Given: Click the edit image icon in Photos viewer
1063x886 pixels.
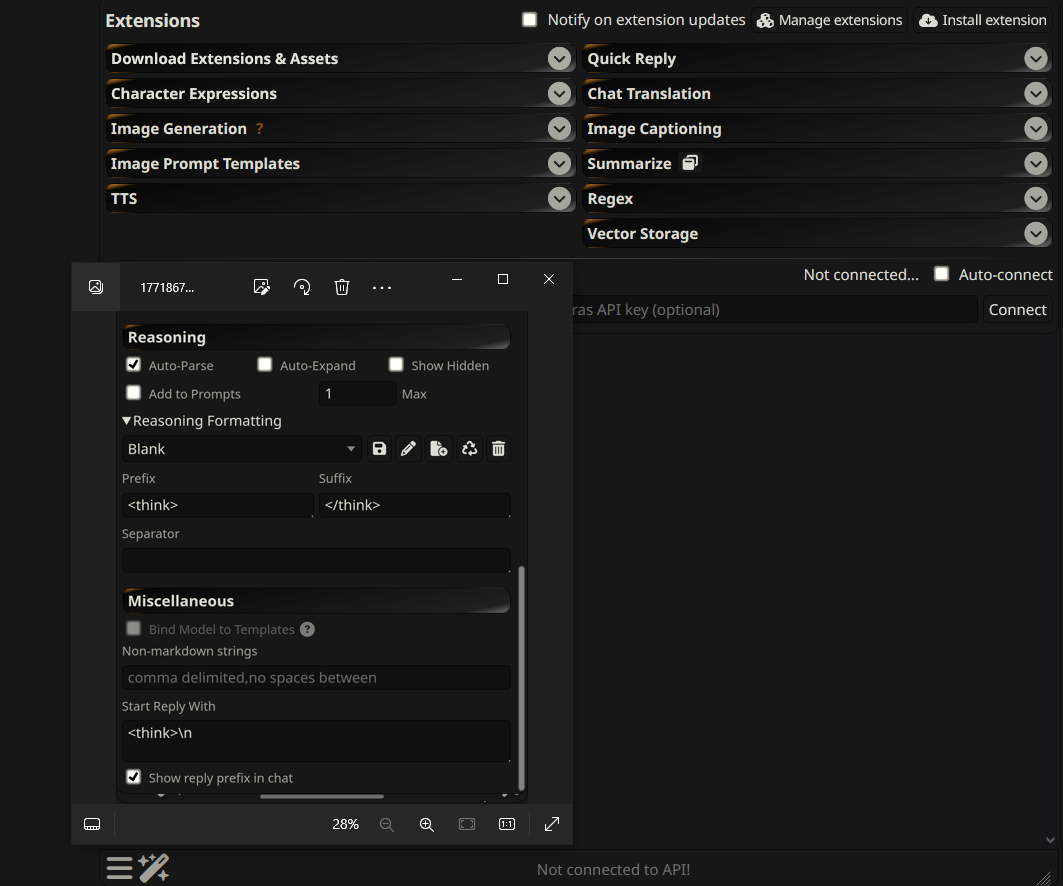Looking at the screenshot, I should [262, 287].
